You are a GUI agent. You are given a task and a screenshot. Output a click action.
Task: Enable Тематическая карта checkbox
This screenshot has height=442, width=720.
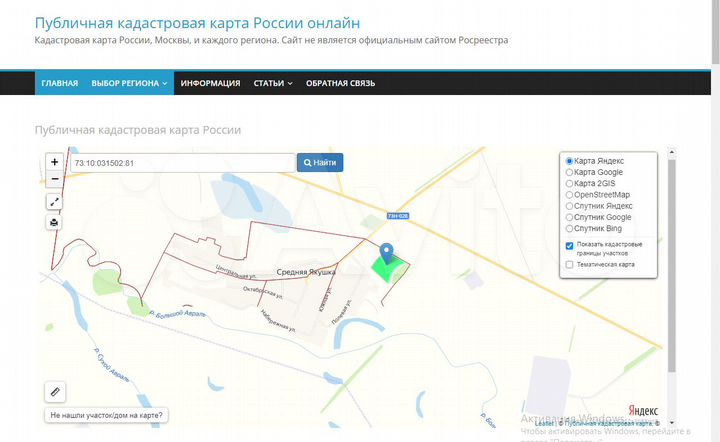(569, 264)
